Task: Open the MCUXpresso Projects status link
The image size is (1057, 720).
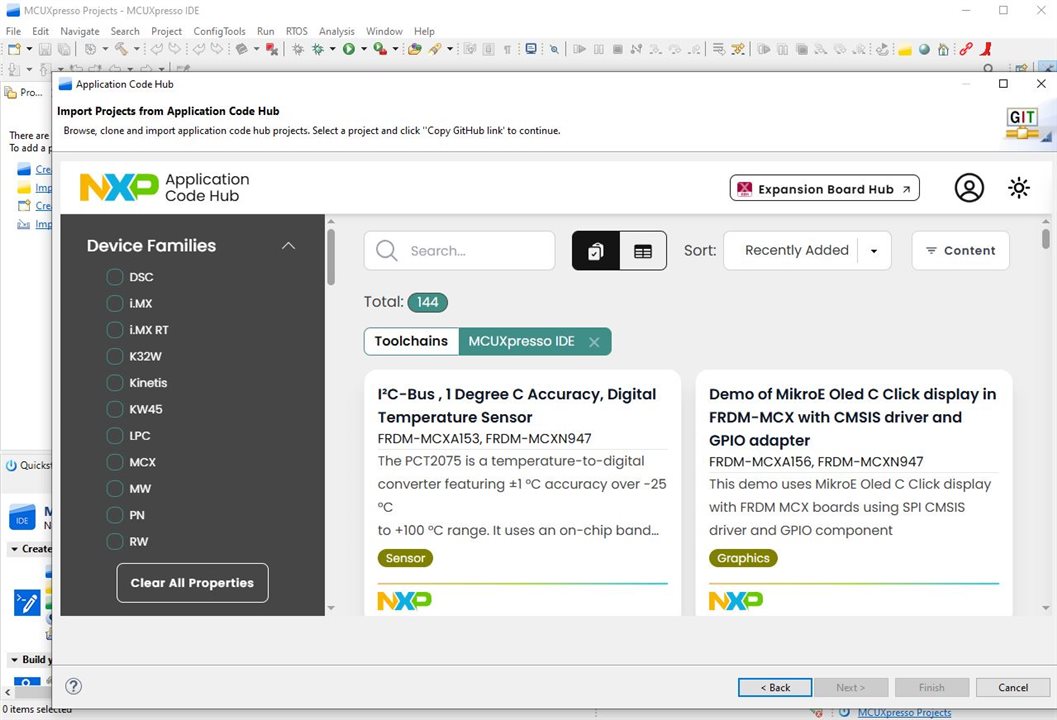Action: click(904, 713)
